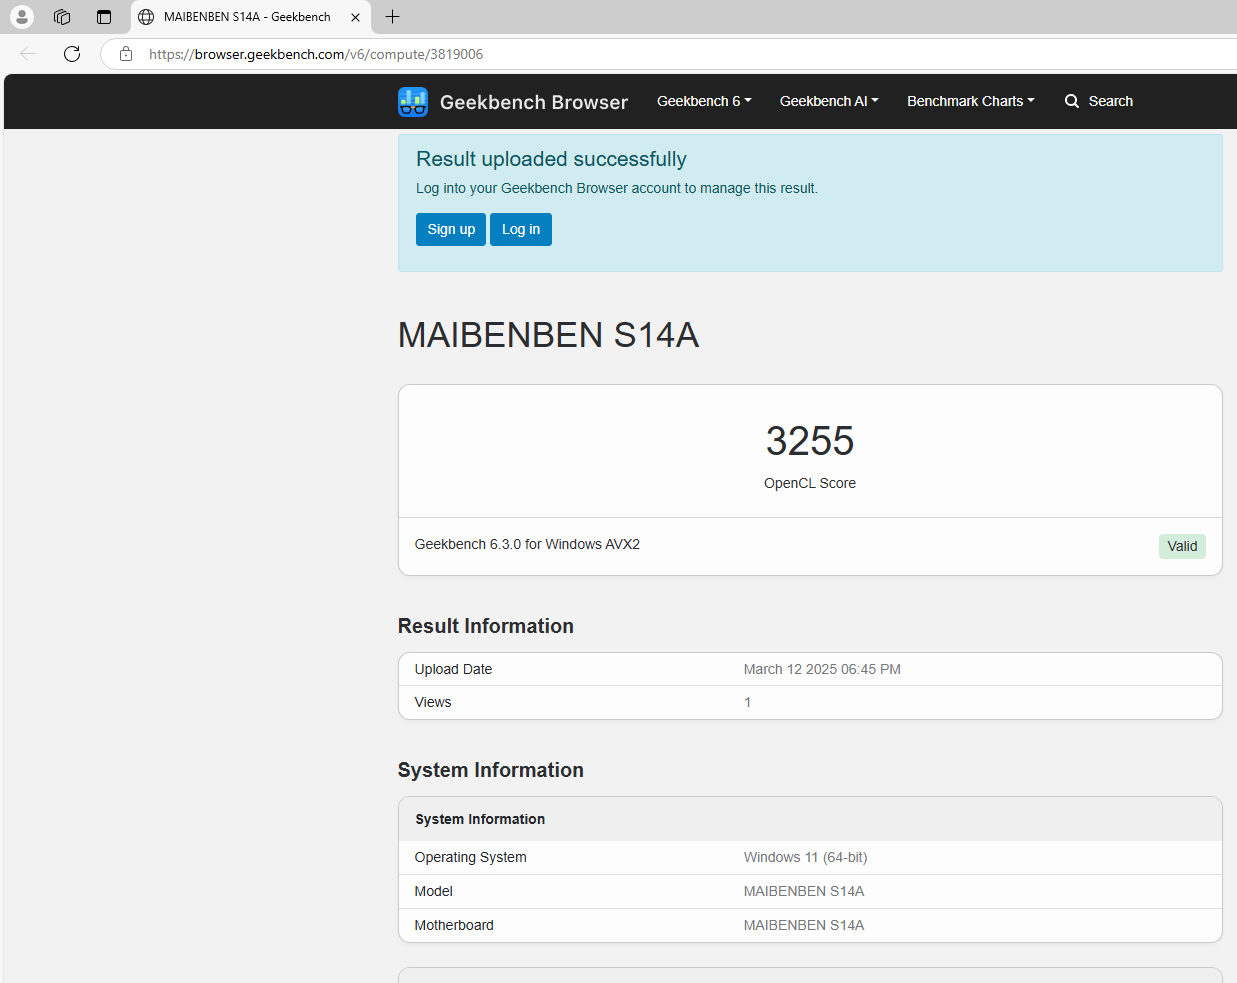Click the Log in button
The height and width of the screenshot is (983, 1237).
(x=521, y=229)
